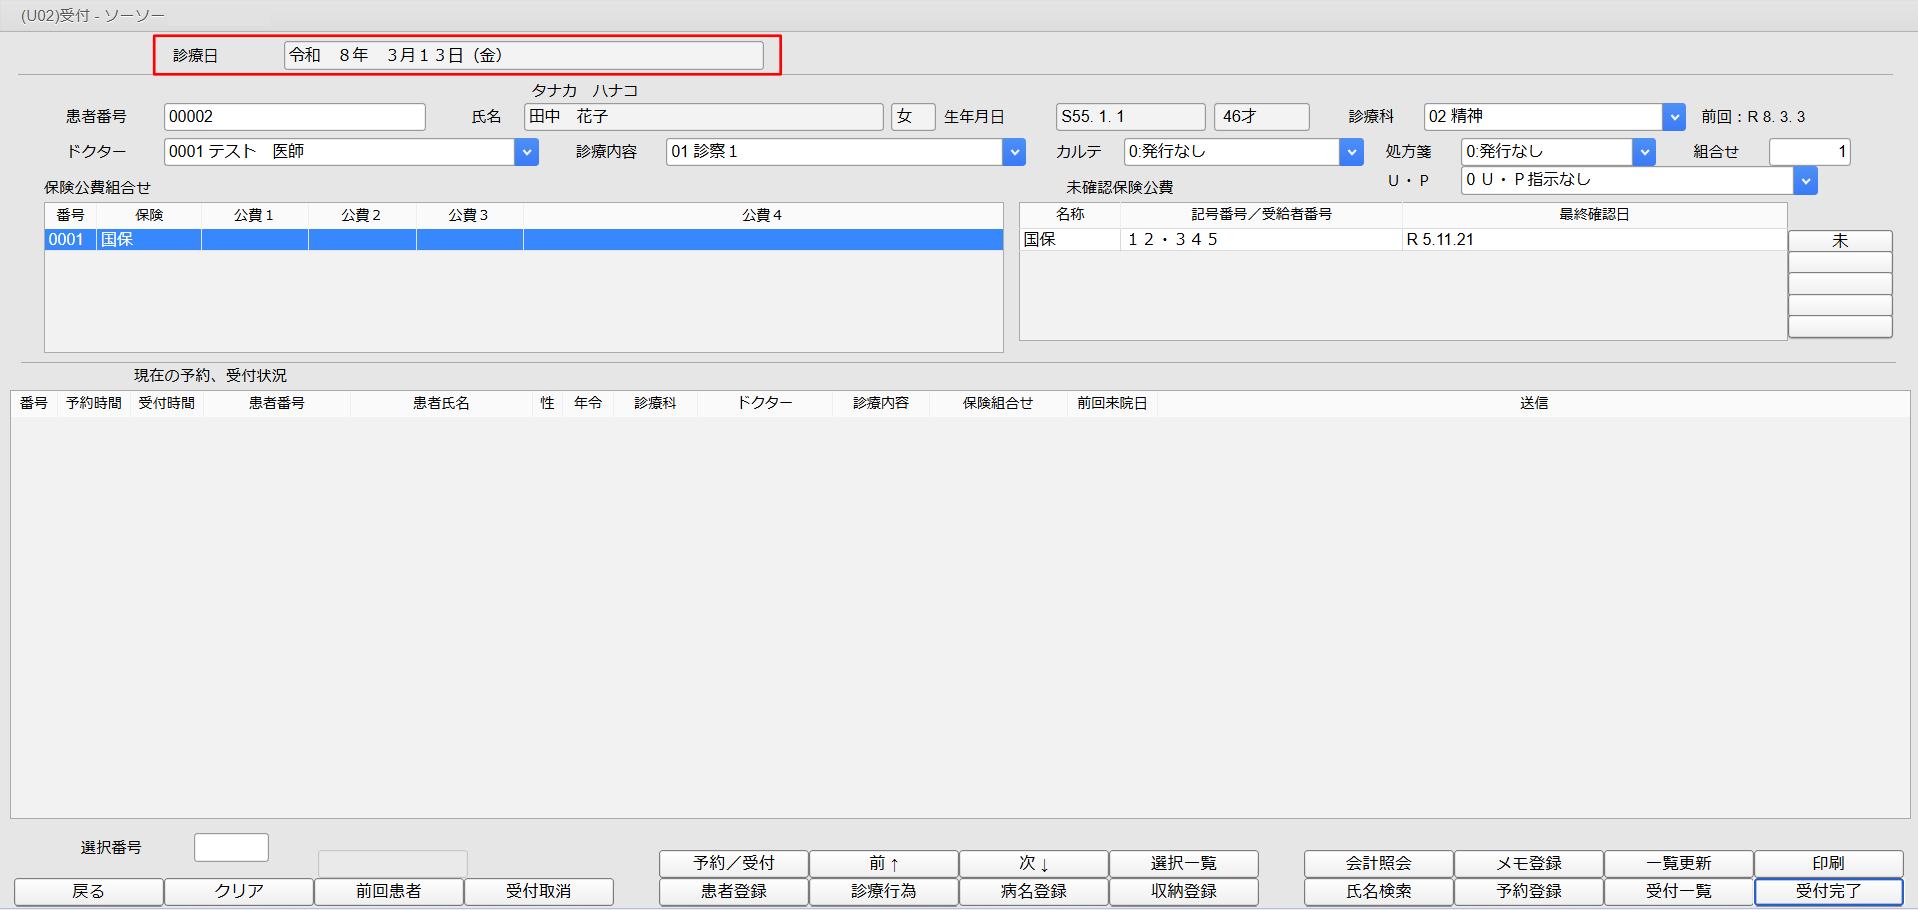
Task: Click the 未 confirmation button
Action: pos(1839,241)
